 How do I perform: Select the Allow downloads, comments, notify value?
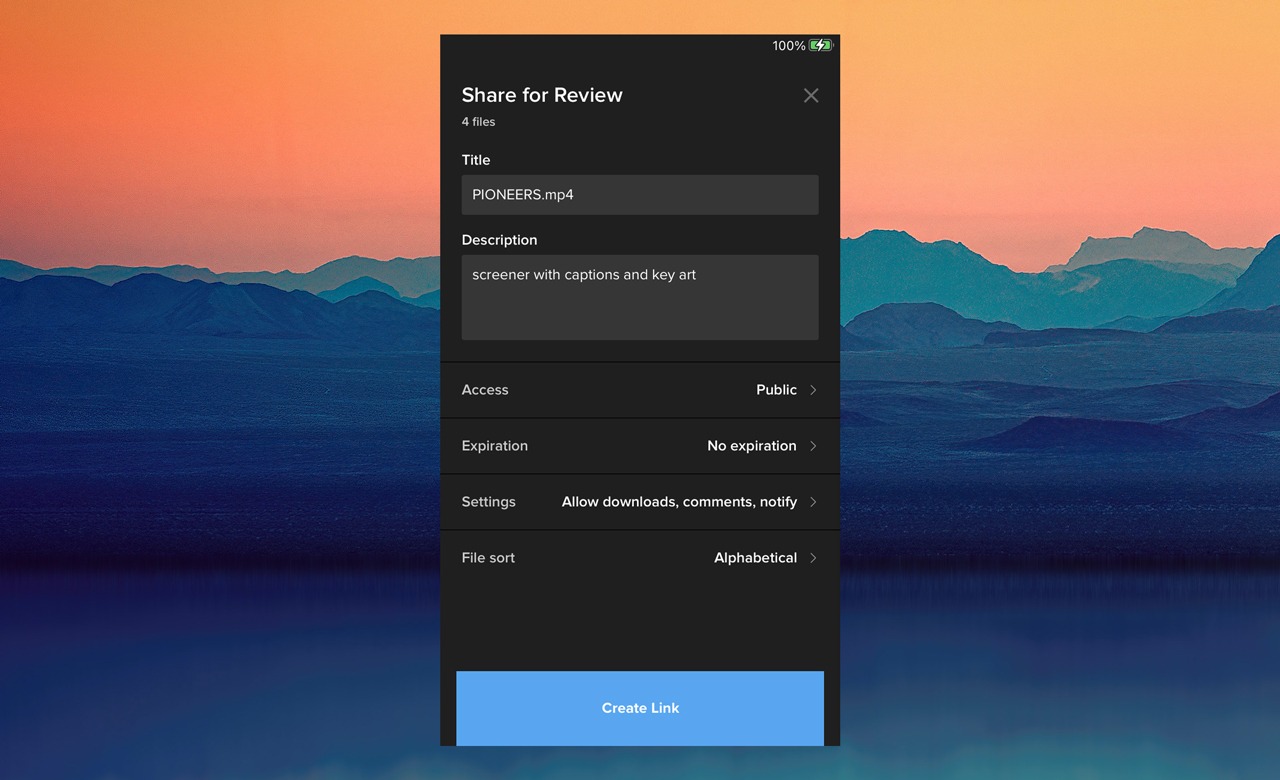[679, 502]
